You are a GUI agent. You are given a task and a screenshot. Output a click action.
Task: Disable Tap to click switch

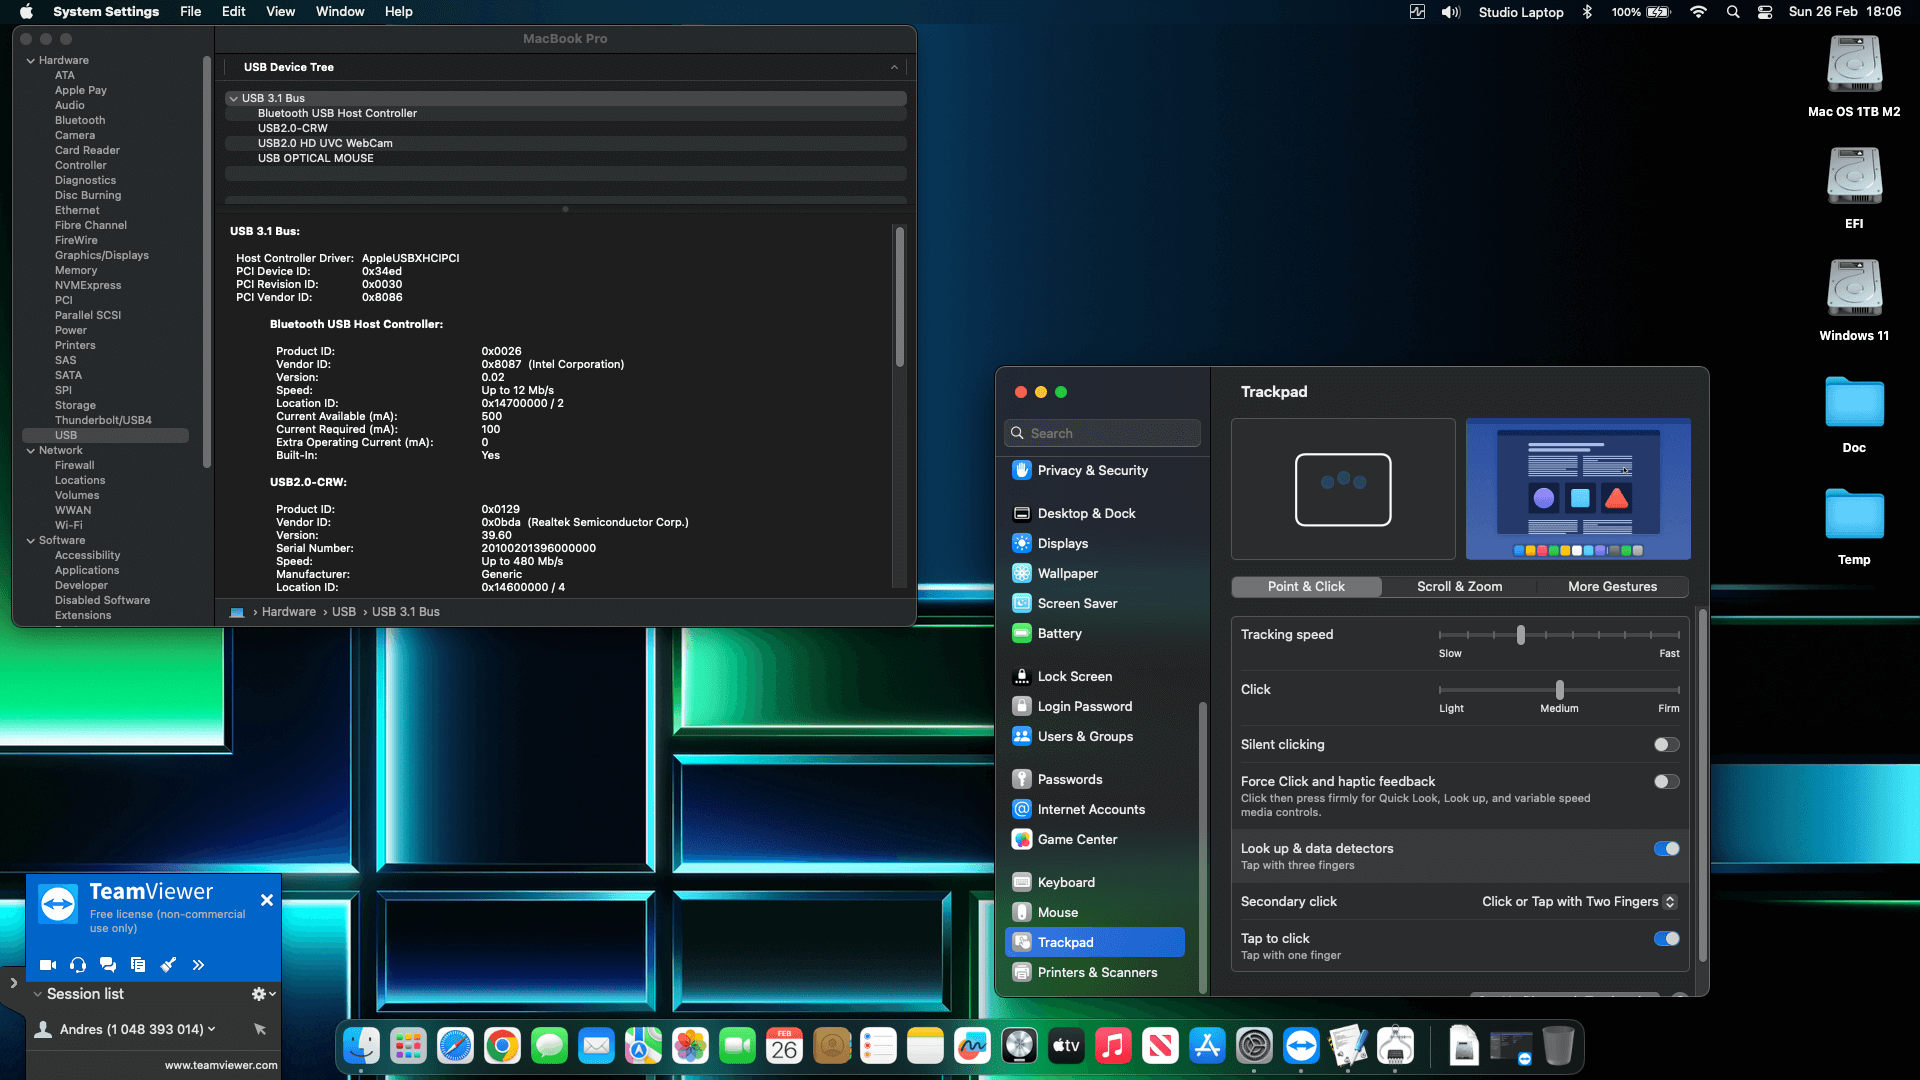(x=1666, y=938)
